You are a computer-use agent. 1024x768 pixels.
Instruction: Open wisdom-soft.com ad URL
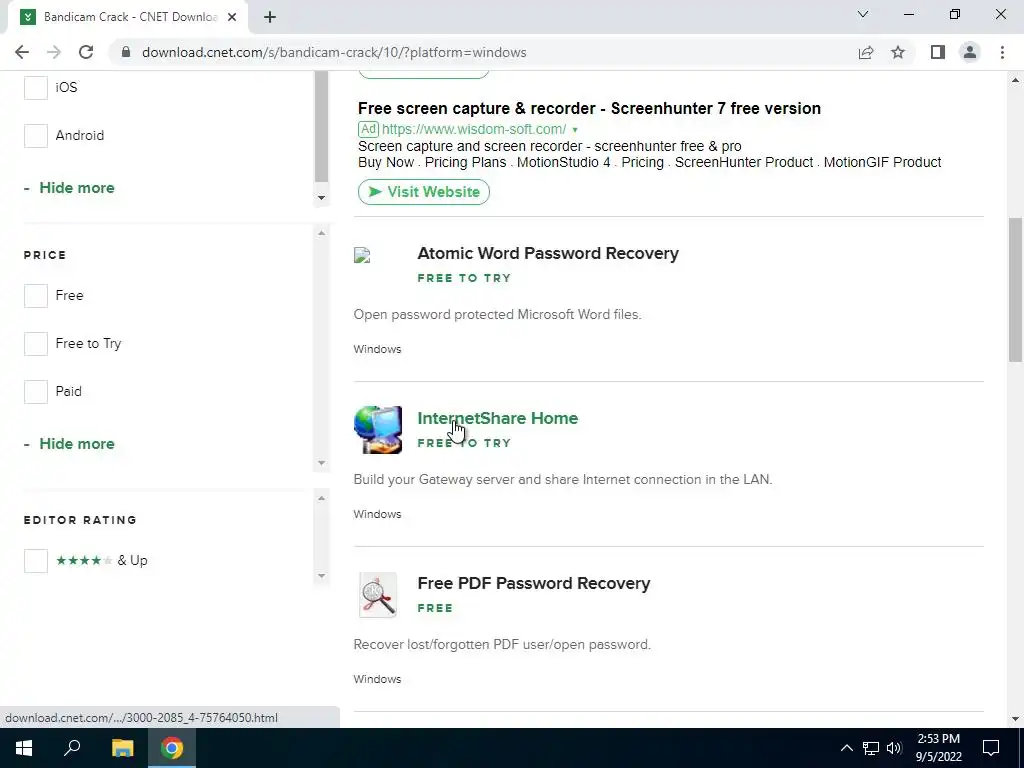click(x=473, y=129)
